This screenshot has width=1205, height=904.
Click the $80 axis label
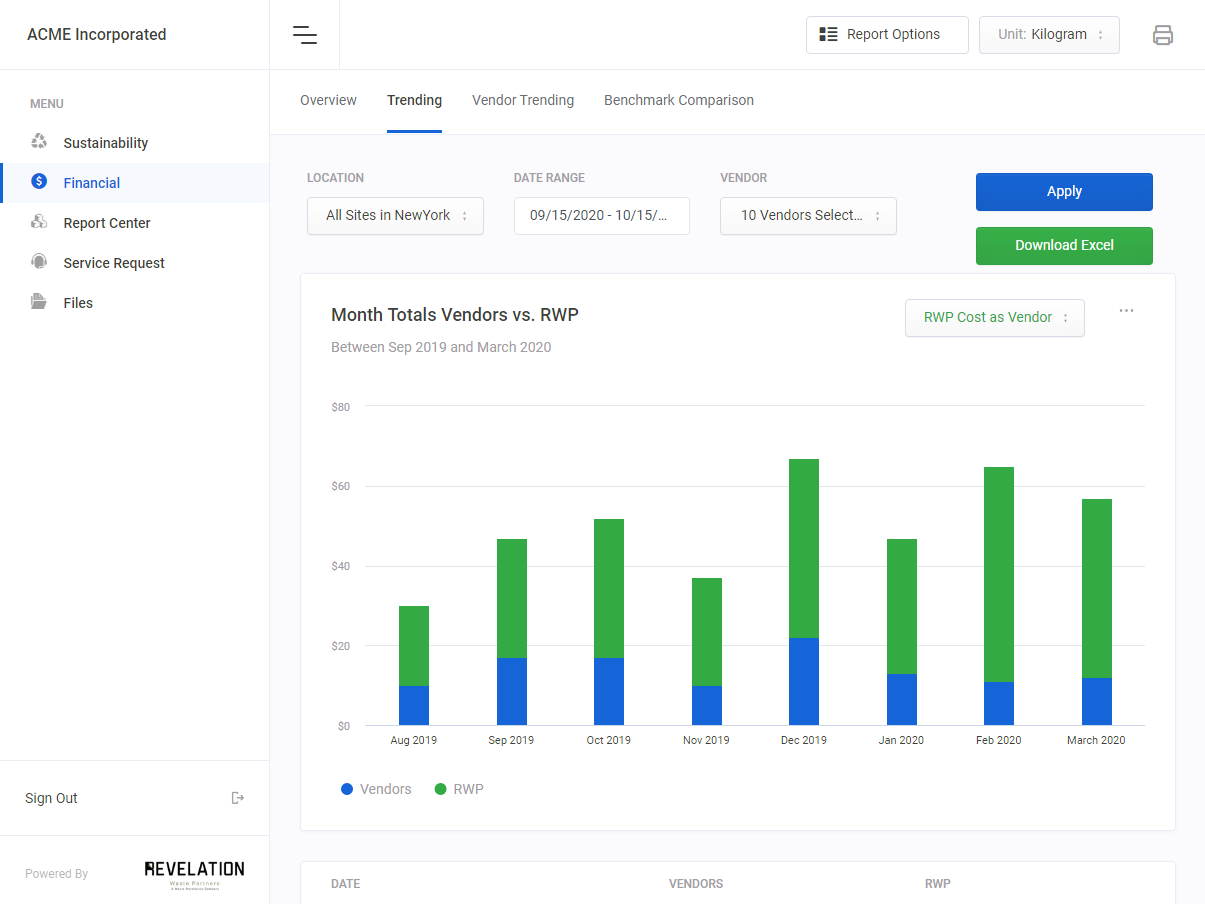[341, 407]
